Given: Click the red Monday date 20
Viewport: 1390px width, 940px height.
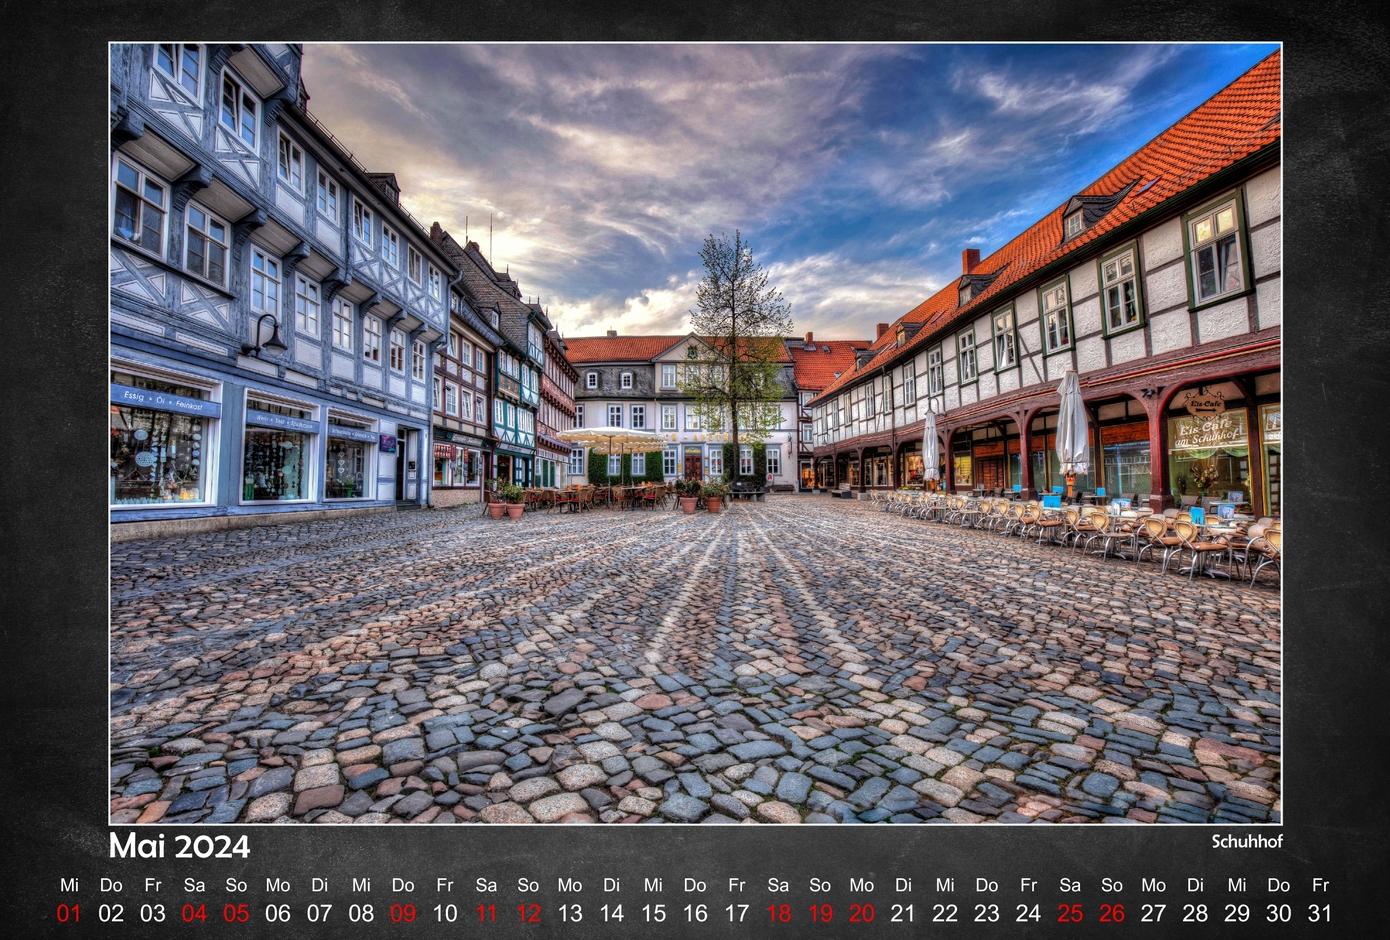Looking at the screenshot, I should point(861,913).
